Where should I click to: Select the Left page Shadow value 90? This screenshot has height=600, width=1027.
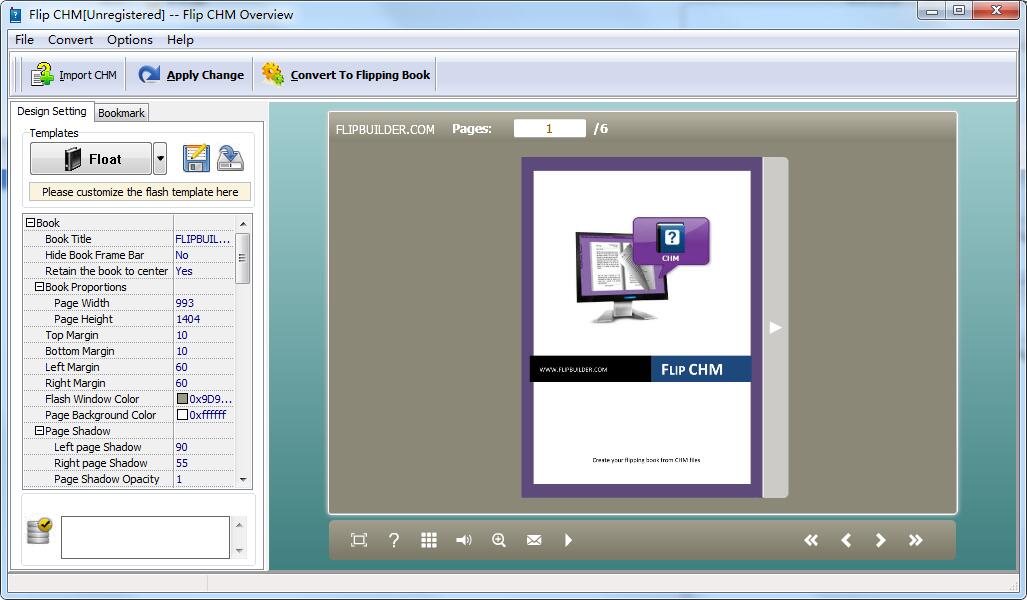click(203, 447)
